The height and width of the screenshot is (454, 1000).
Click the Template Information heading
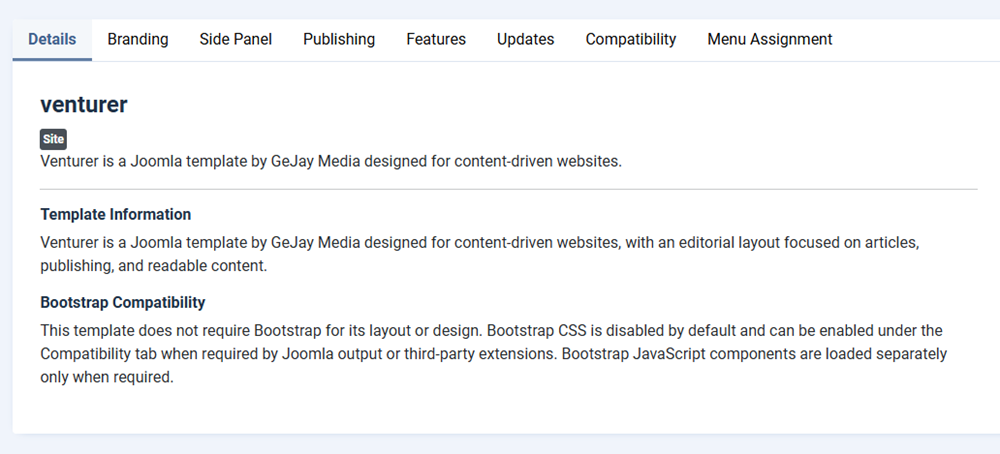click(x=115, y=214)
